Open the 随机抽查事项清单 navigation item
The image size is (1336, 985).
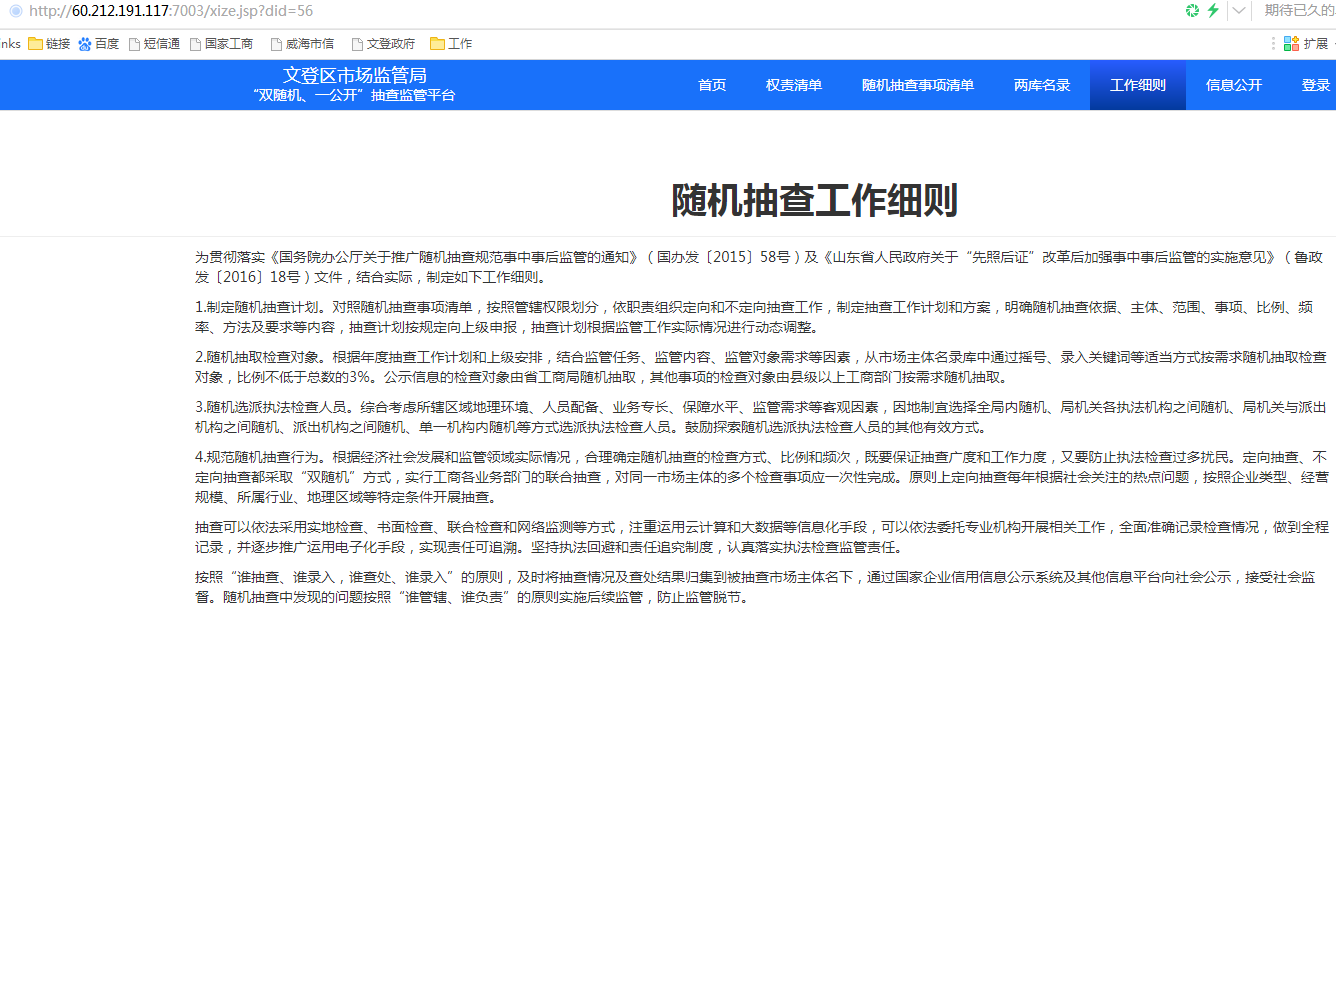pos(918,85)
